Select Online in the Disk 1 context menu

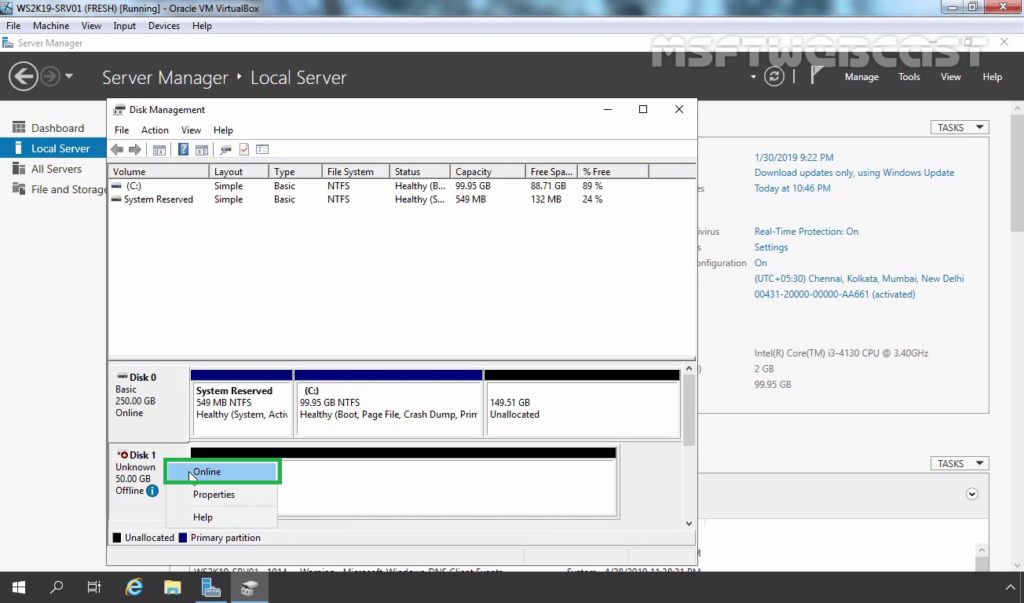[x=222, y=472]
